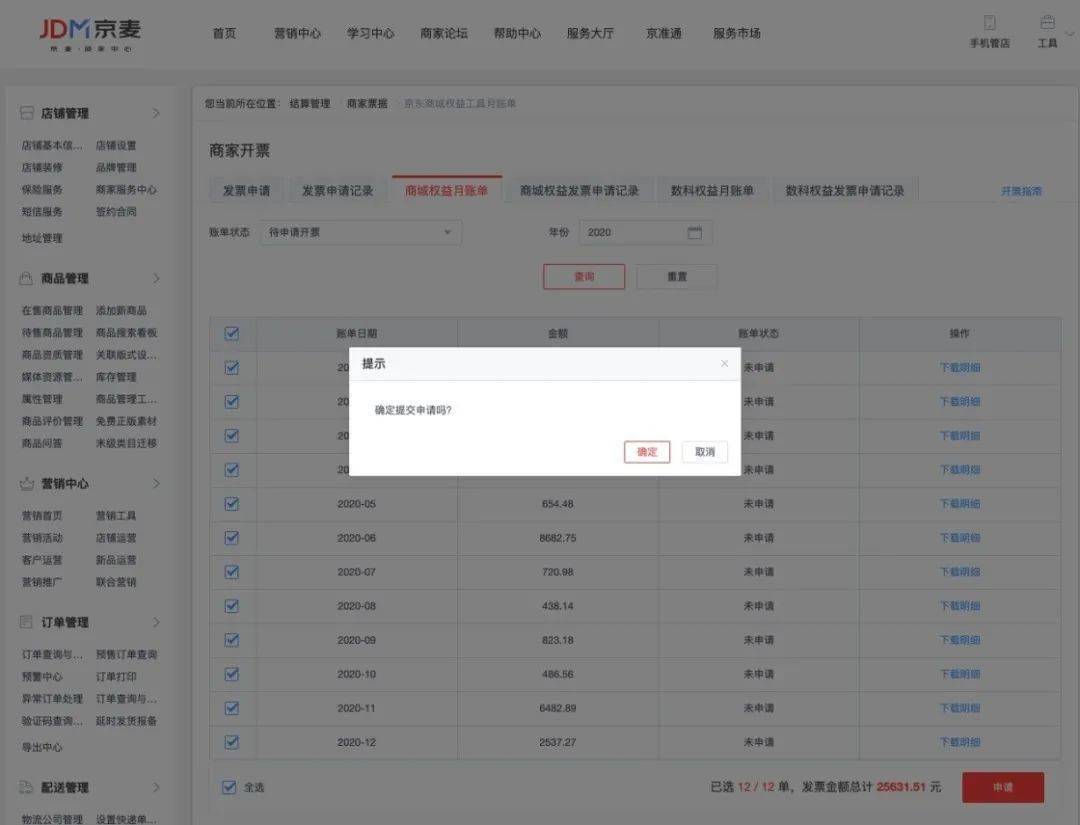The image size is (1080, 825).
Task: Expand the 订单管理 section chevron
Action: (x=156, y=622)
